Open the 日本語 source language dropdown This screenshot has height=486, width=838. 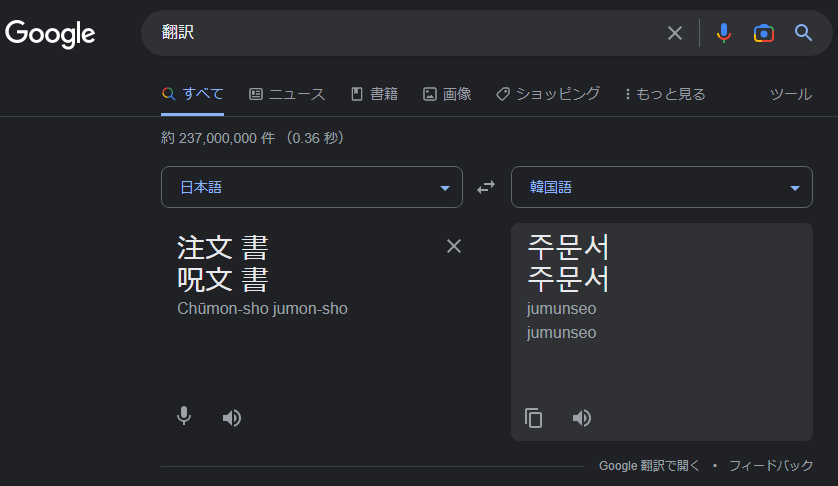point(312,187)
